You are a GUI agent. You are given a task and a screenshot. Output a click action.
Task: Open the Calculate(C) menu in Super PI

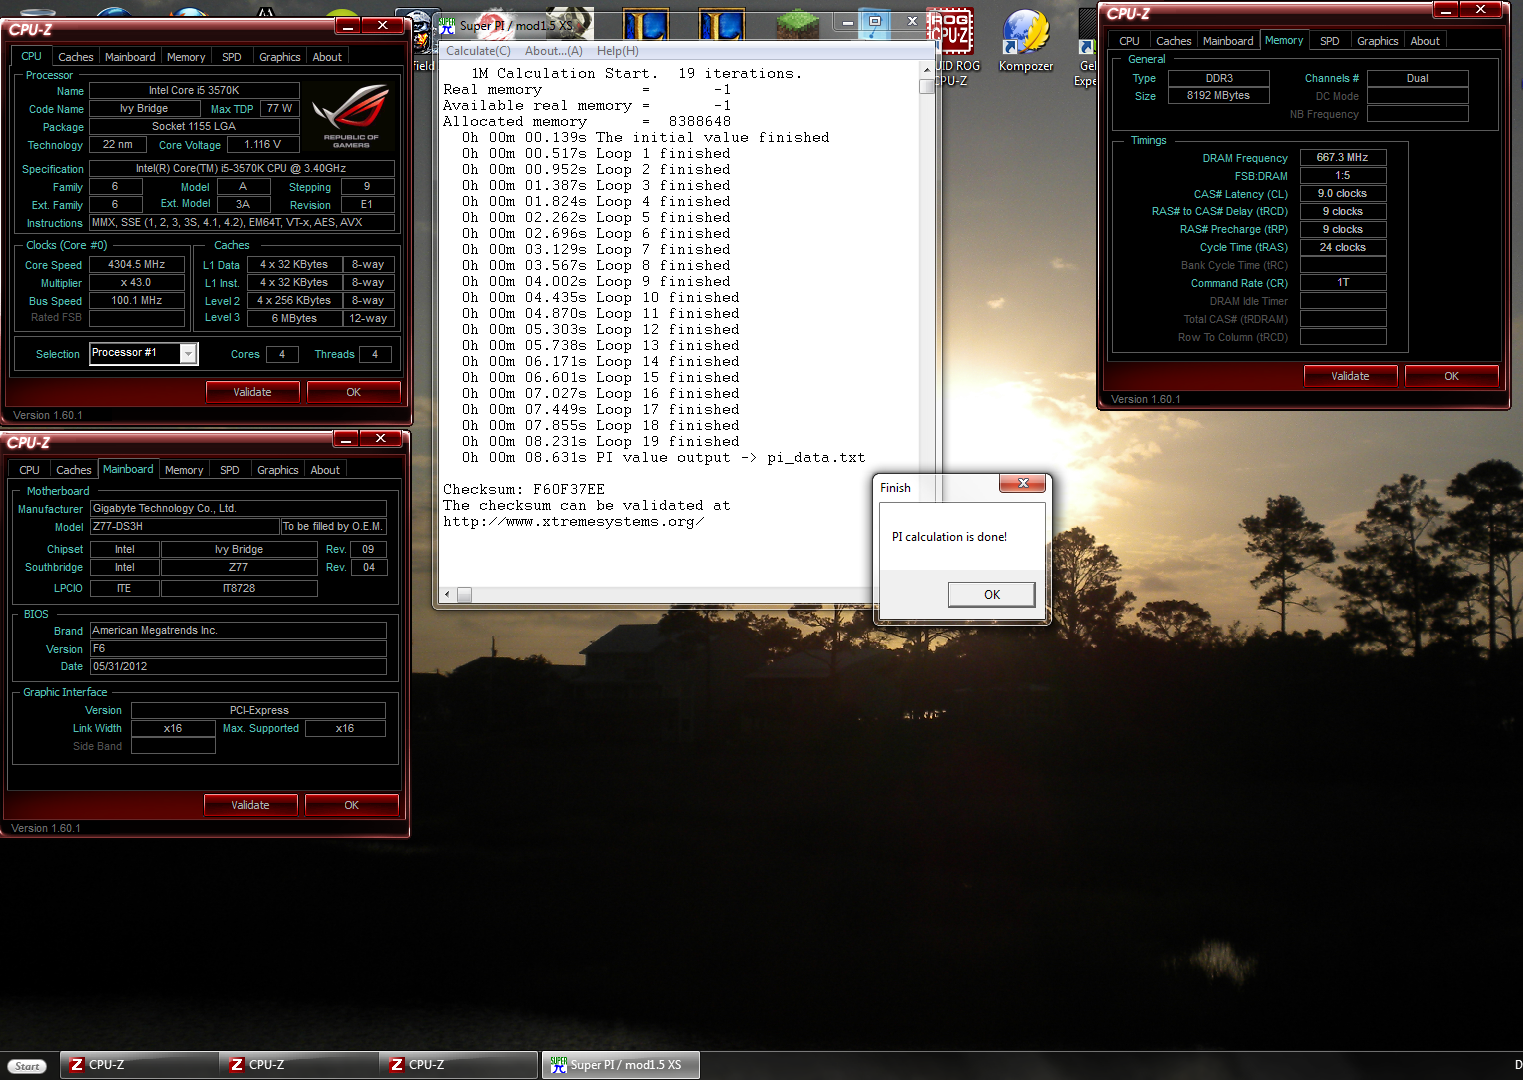pyautogui.click(x=478, y=51)
